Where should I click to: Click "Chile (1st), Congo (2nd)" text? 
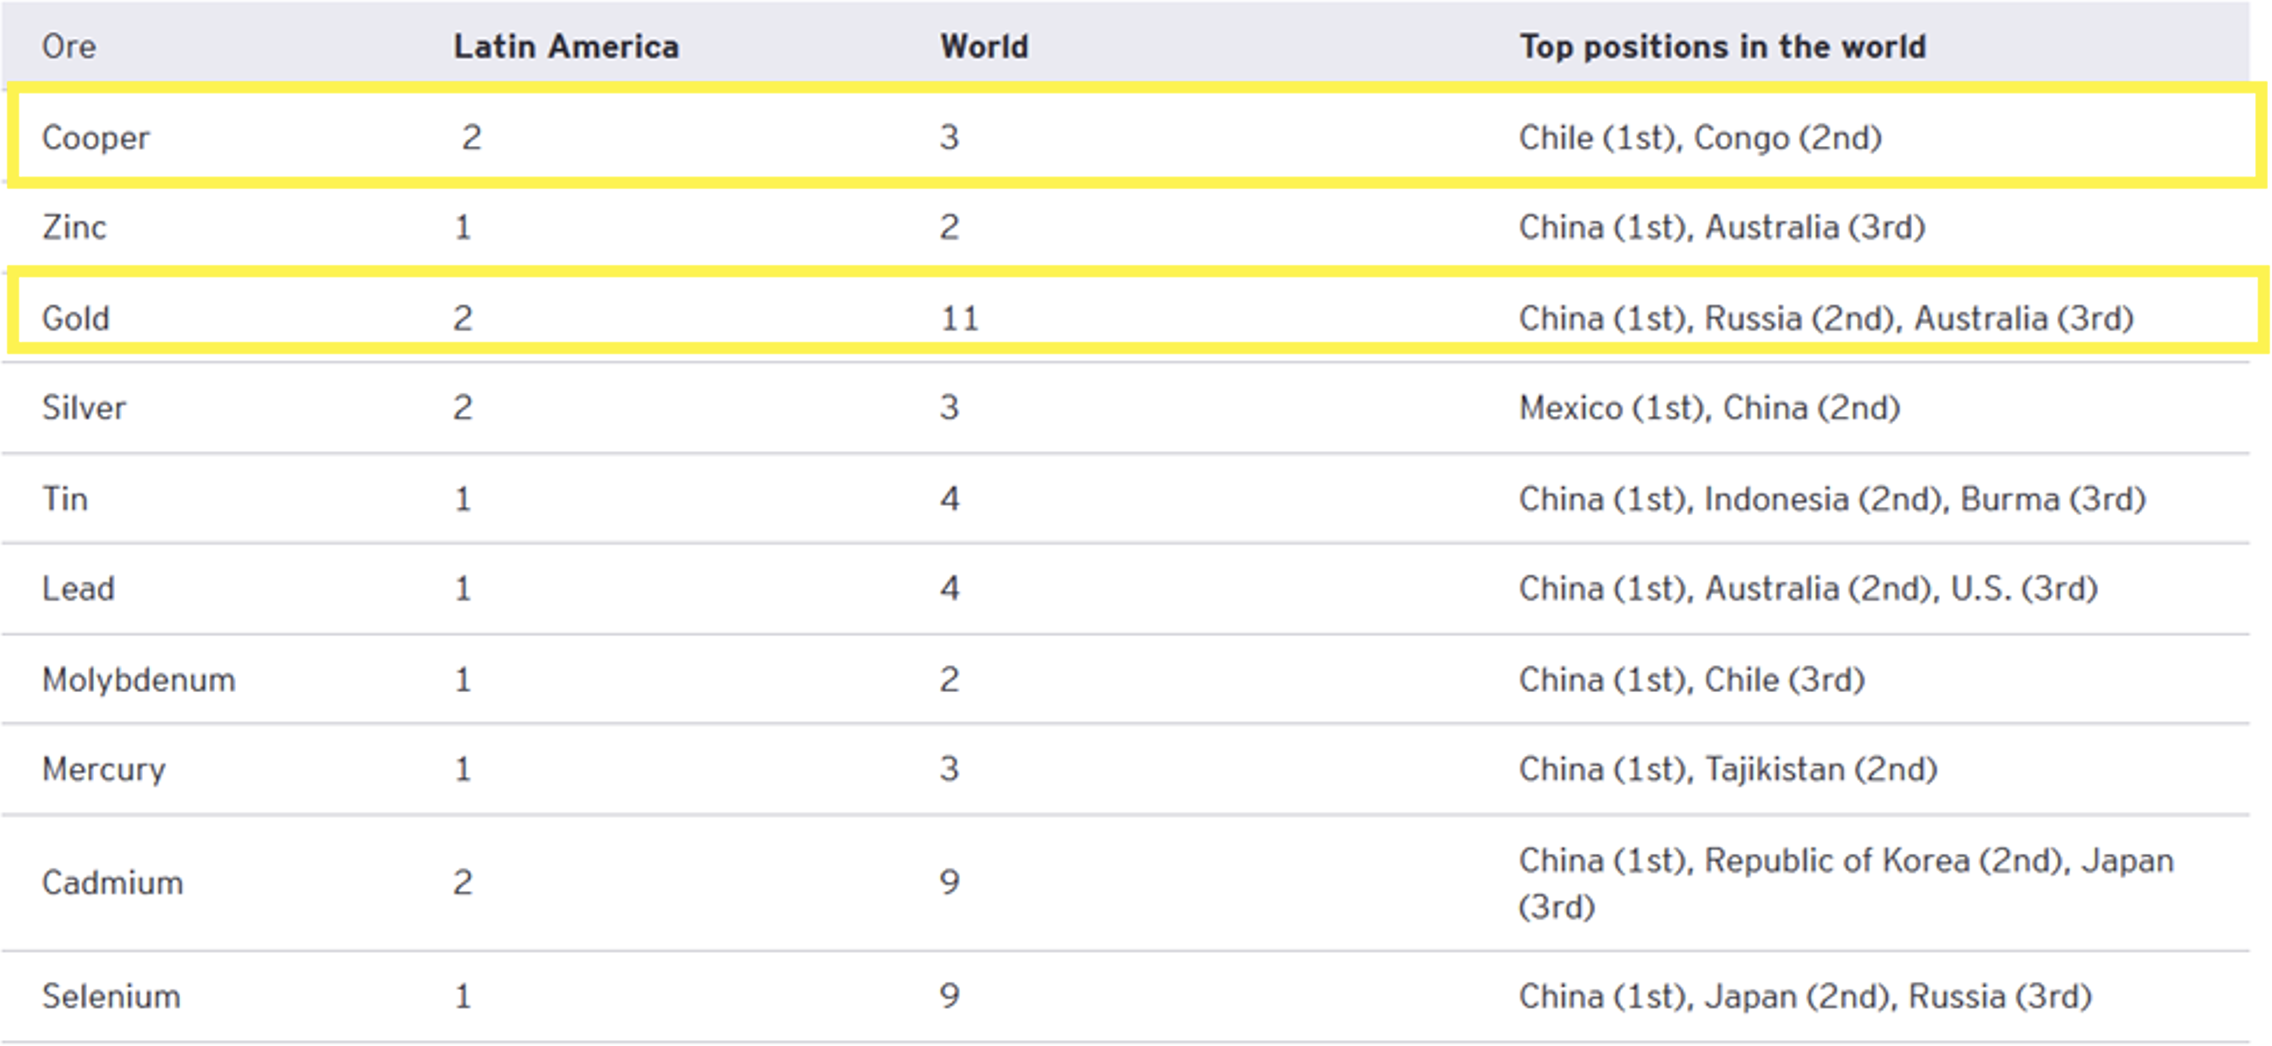coord(1700,137)
